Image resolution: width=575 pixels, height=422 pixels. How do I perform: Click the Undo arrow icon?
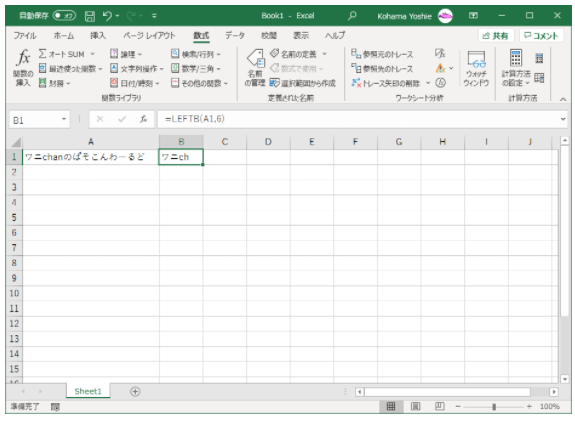click(x=107, y=15)
